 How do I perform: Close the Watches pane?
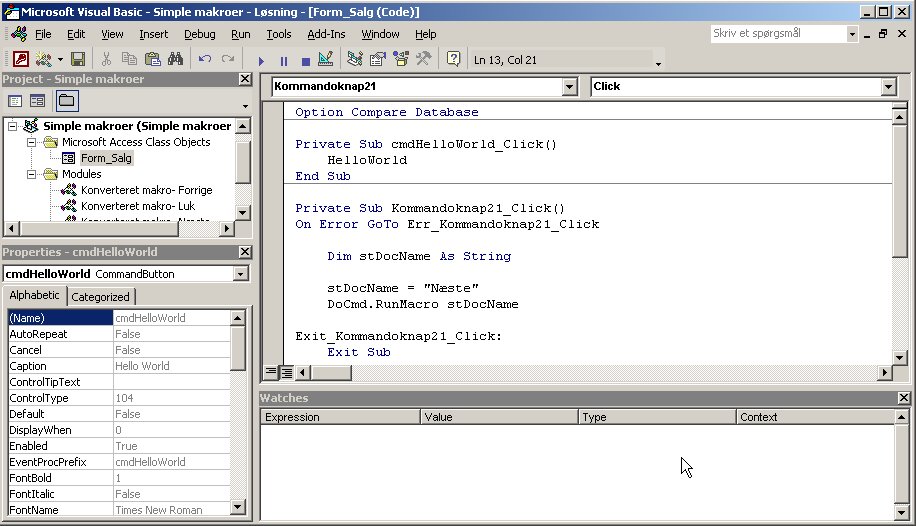point(904,398)
